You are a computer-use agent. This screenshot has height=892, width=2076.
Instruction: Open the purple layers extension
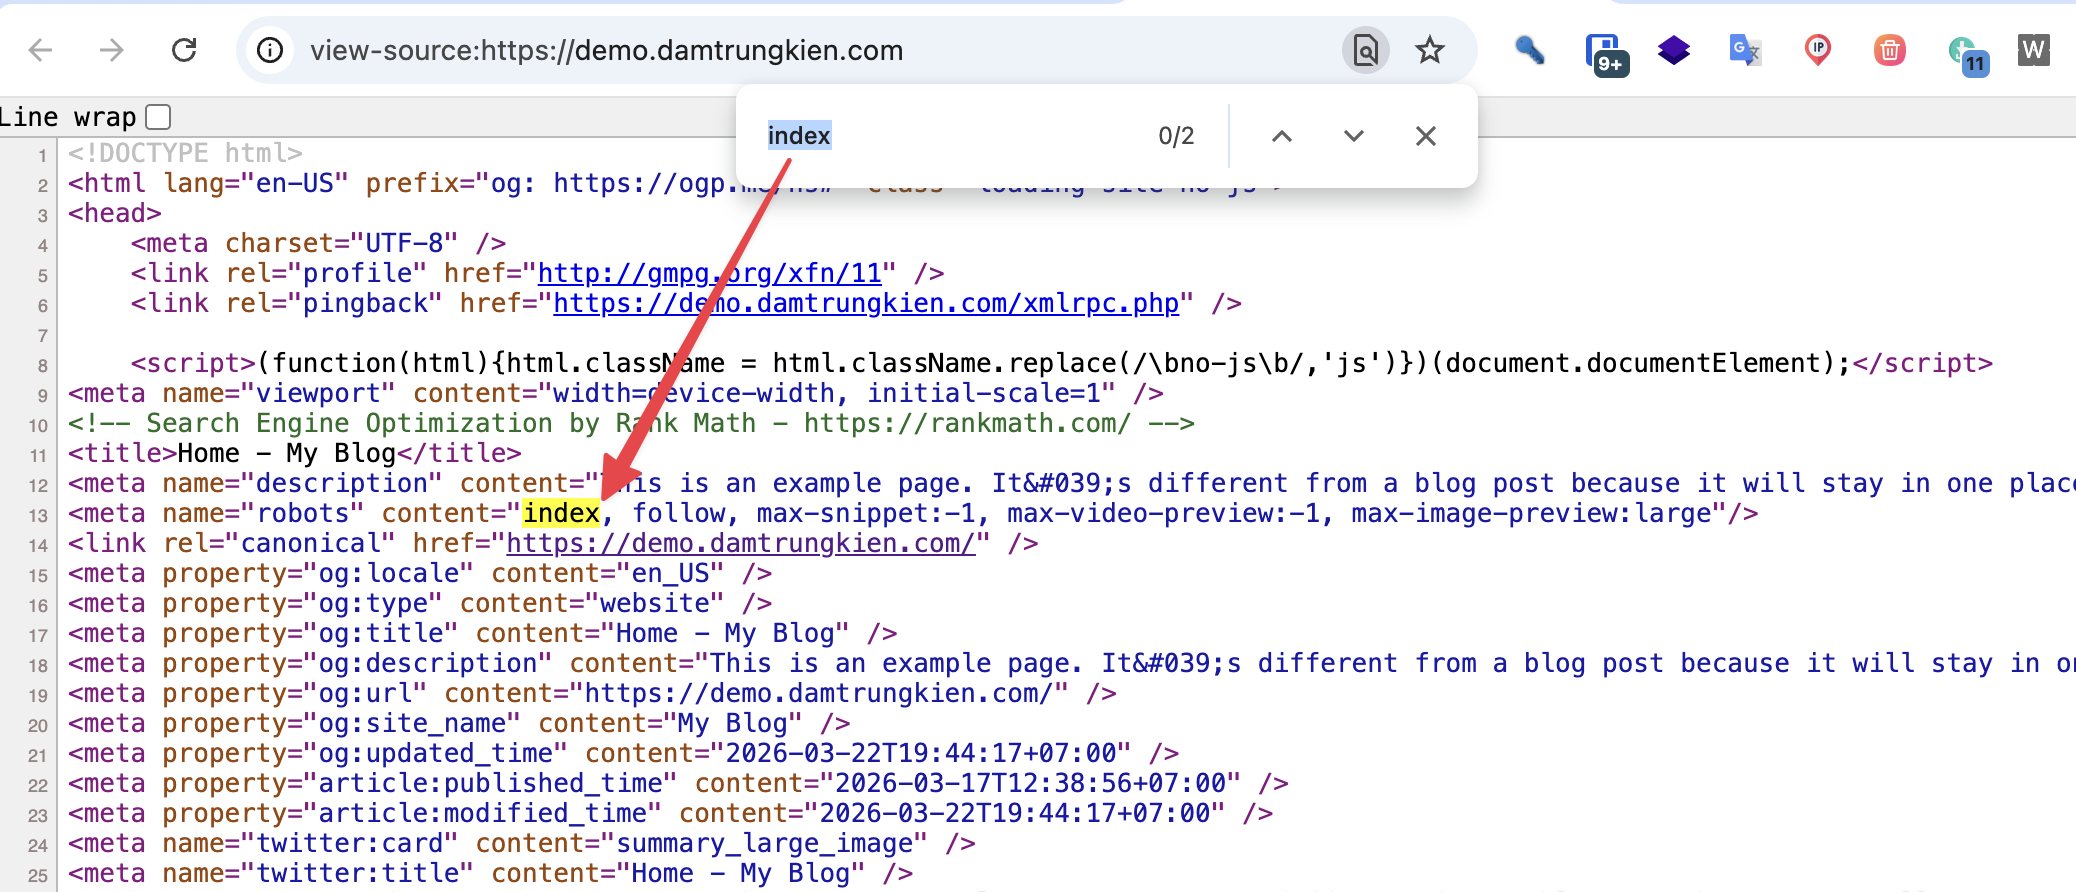pos(1673,50)
